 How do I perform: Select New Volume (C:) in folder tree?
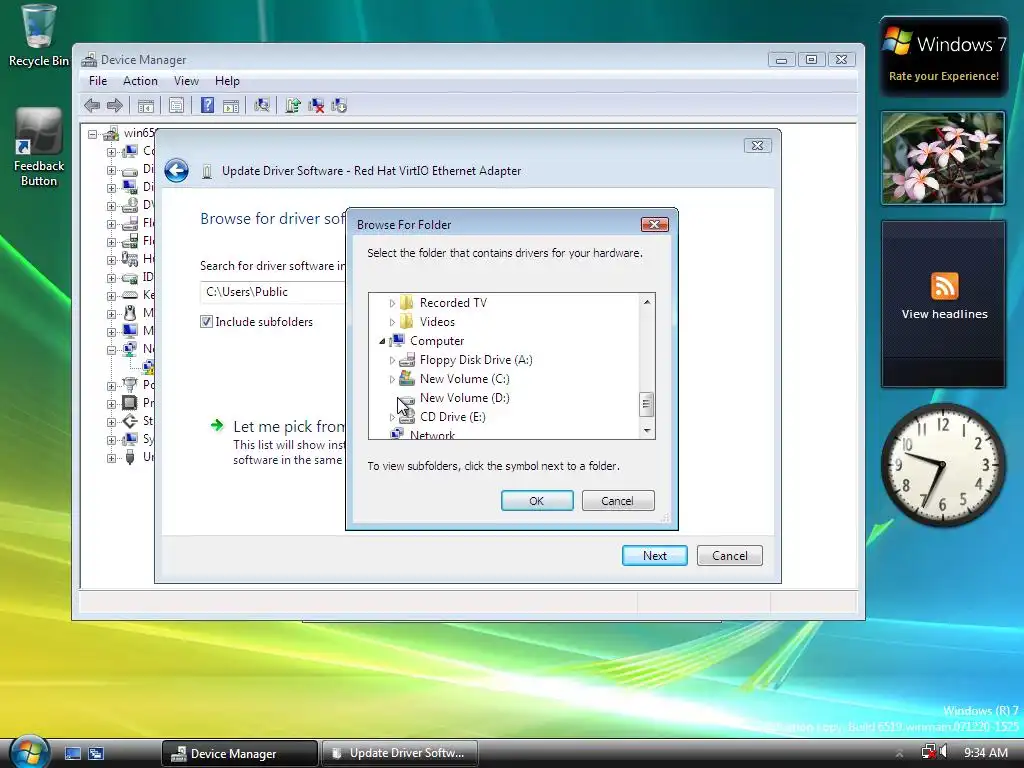464,379
